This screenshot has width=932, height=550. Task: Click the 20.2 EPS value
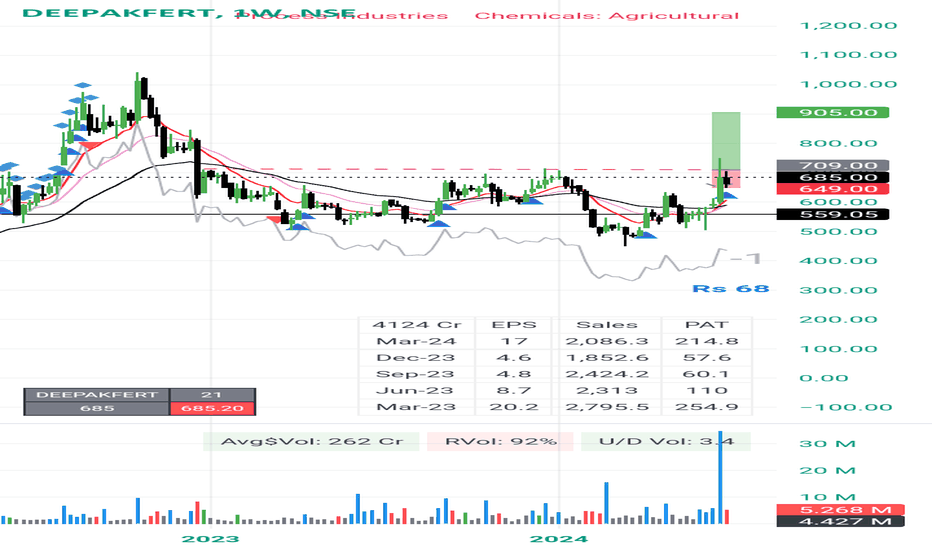click(514, 407)
